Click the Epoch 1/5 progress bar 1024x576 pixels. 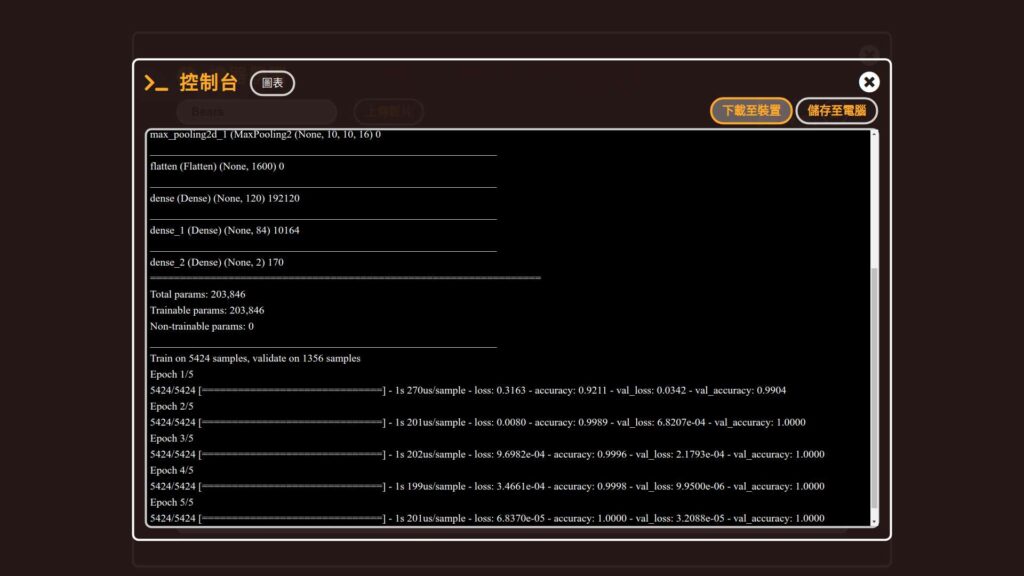(292, 390)
